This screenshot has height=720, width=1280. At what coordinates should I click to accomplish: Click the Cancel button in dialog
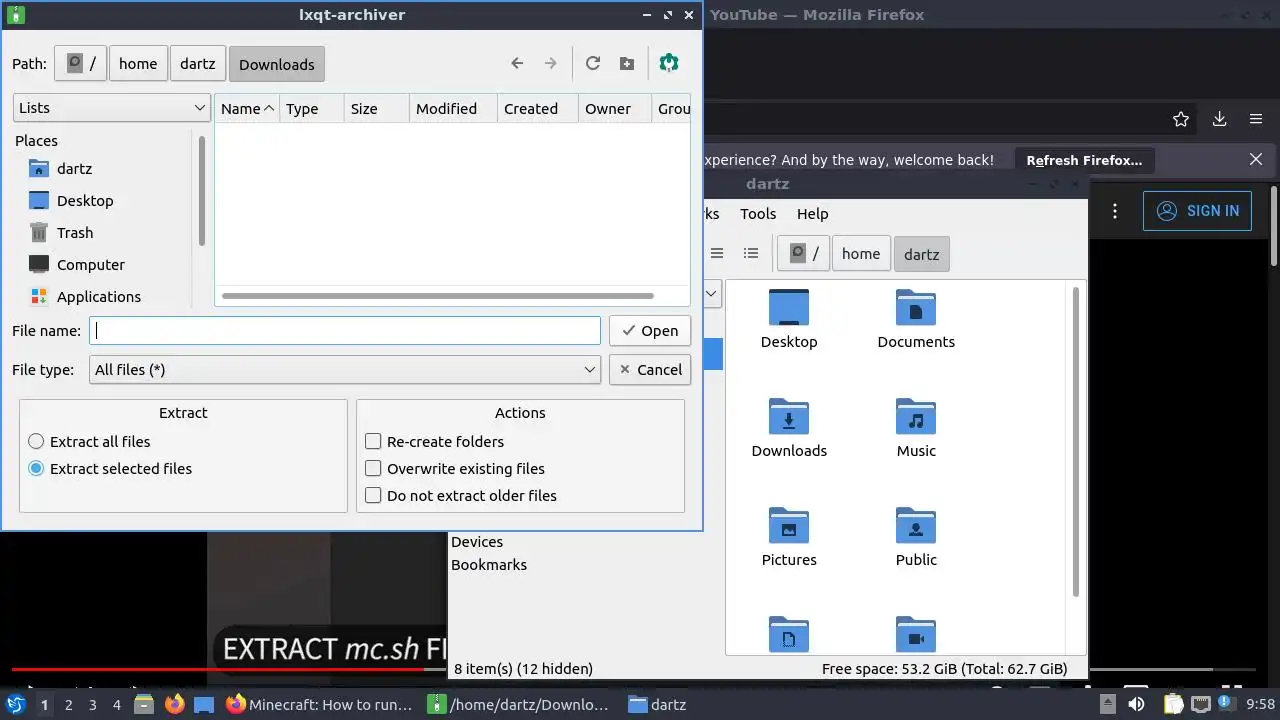(649, 369)
